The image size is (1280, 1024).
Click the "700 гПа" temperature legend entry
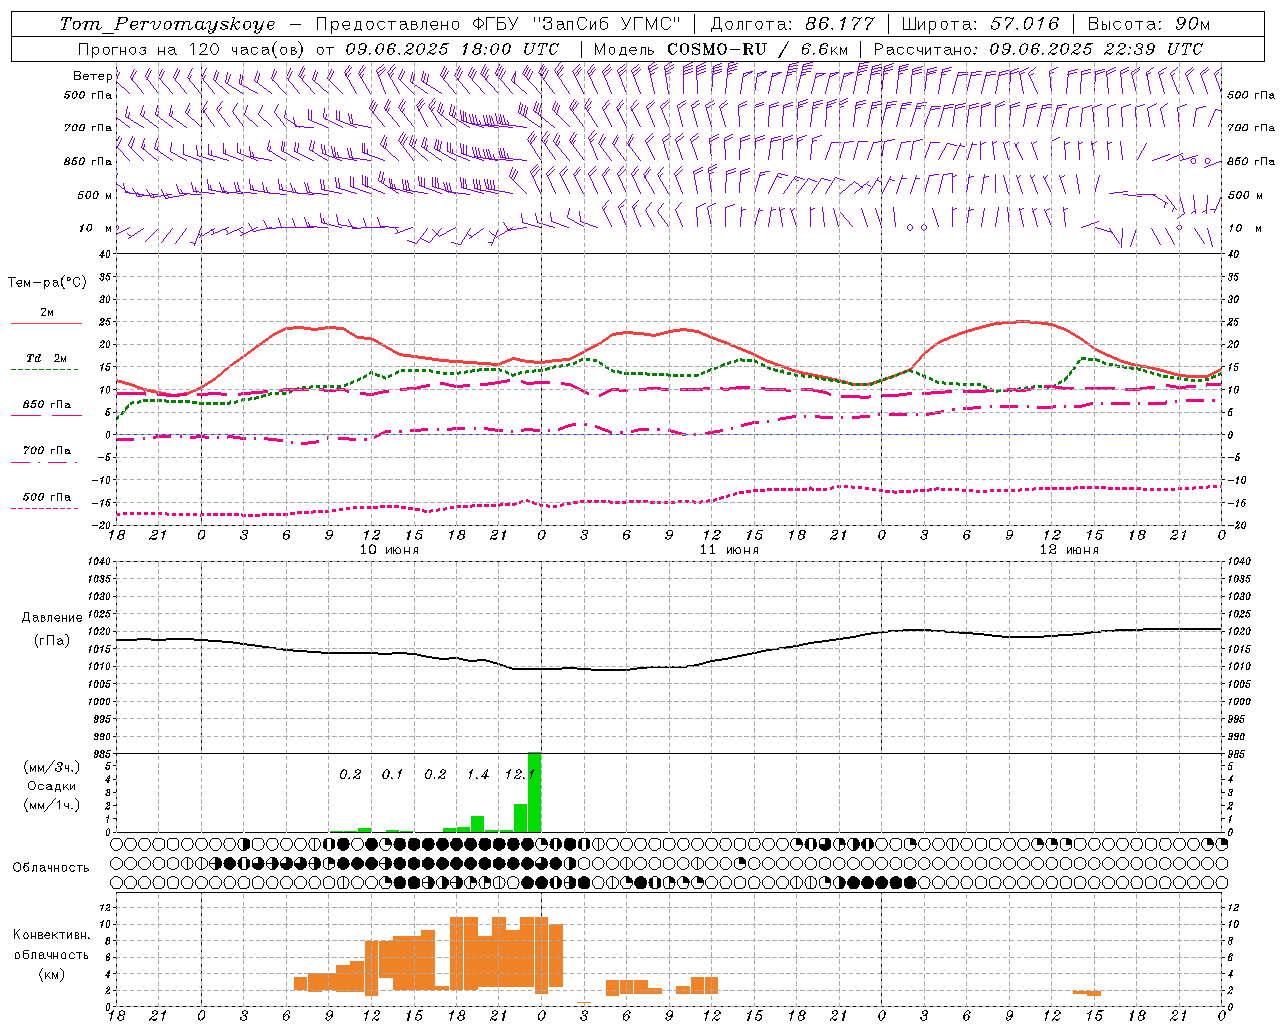click(x=47, y=450)
